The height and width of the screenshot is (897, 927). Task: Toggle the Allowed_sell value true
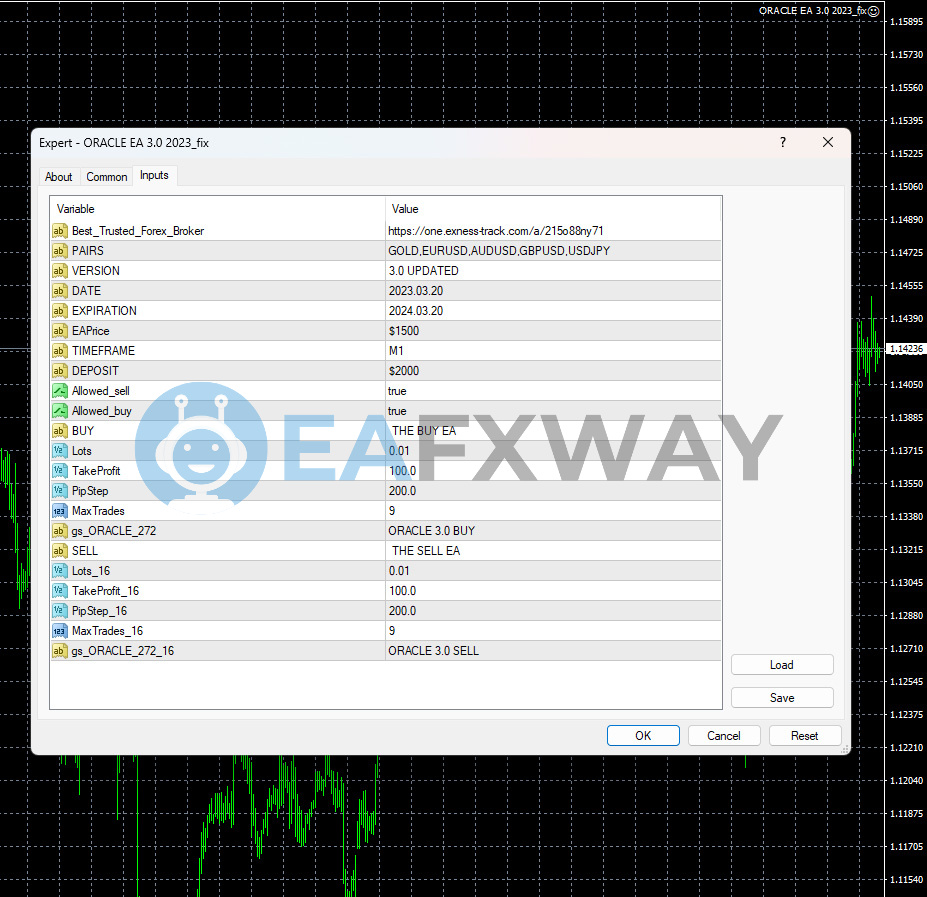tap(397, 391)
